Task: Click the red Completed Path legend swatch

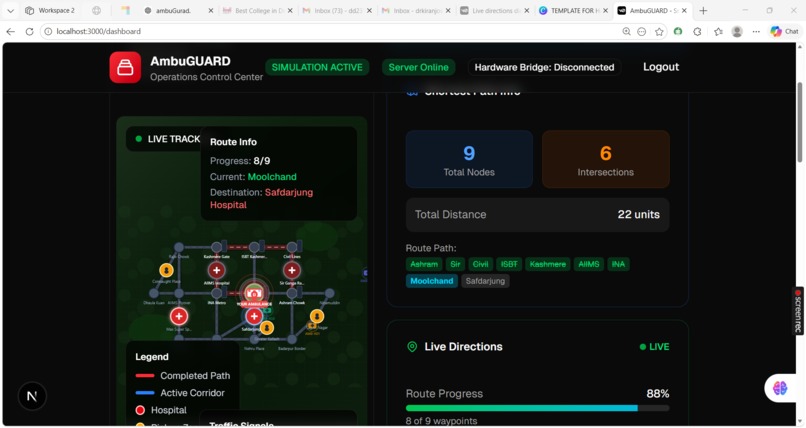Action: pos(144,376)
